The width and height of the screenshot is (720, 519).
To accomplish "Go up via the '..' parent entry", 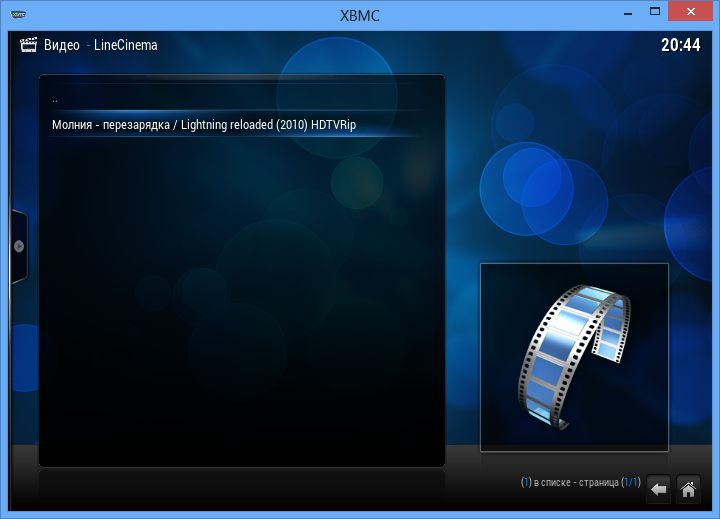I will pyautogui.click(x=234, y=100).
